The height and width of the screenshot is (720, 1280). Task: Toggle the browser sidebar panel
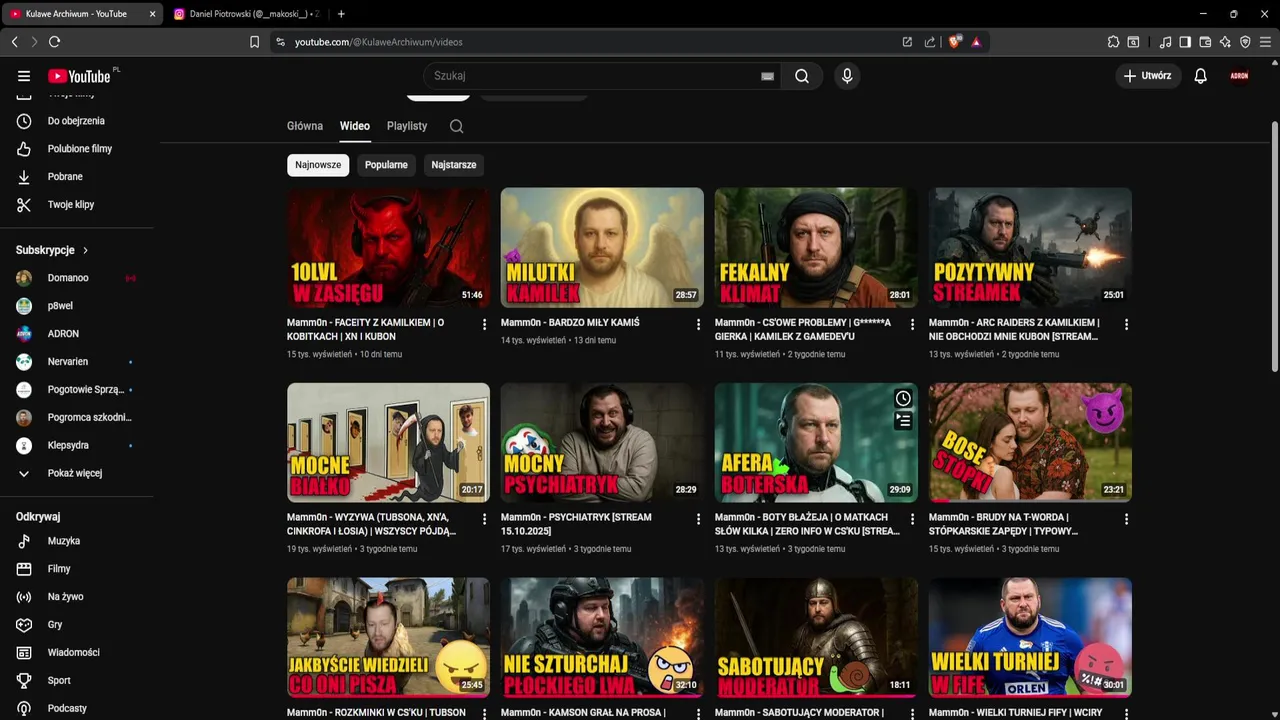(1185, 42)
